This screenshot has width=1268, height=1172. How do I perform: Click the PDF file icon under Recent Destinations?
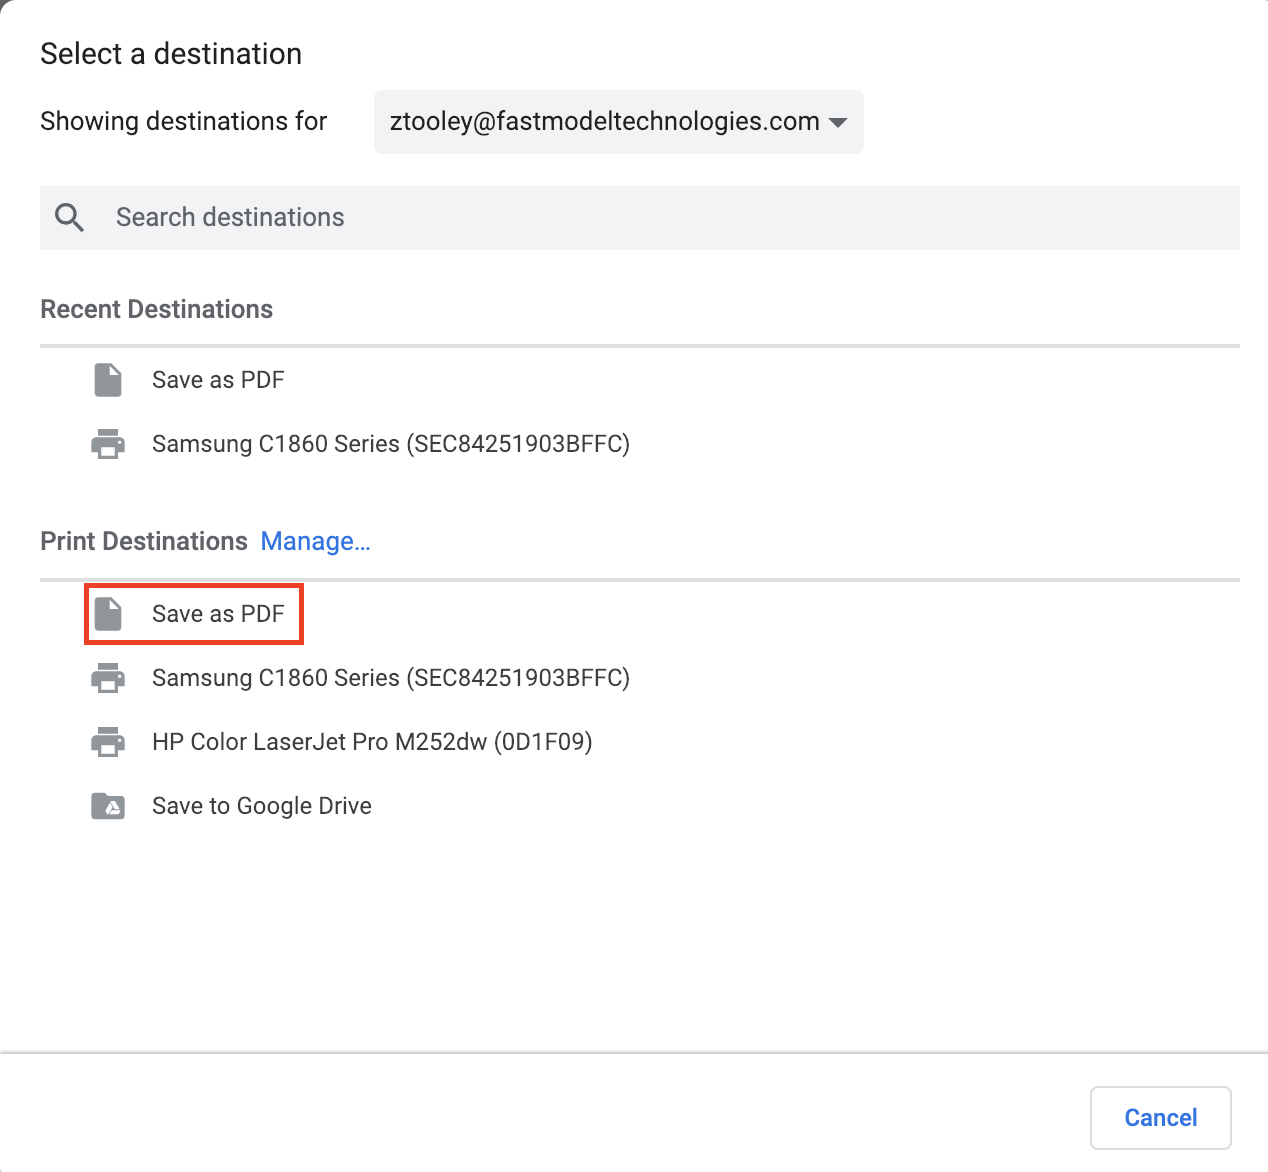(108, 380)
